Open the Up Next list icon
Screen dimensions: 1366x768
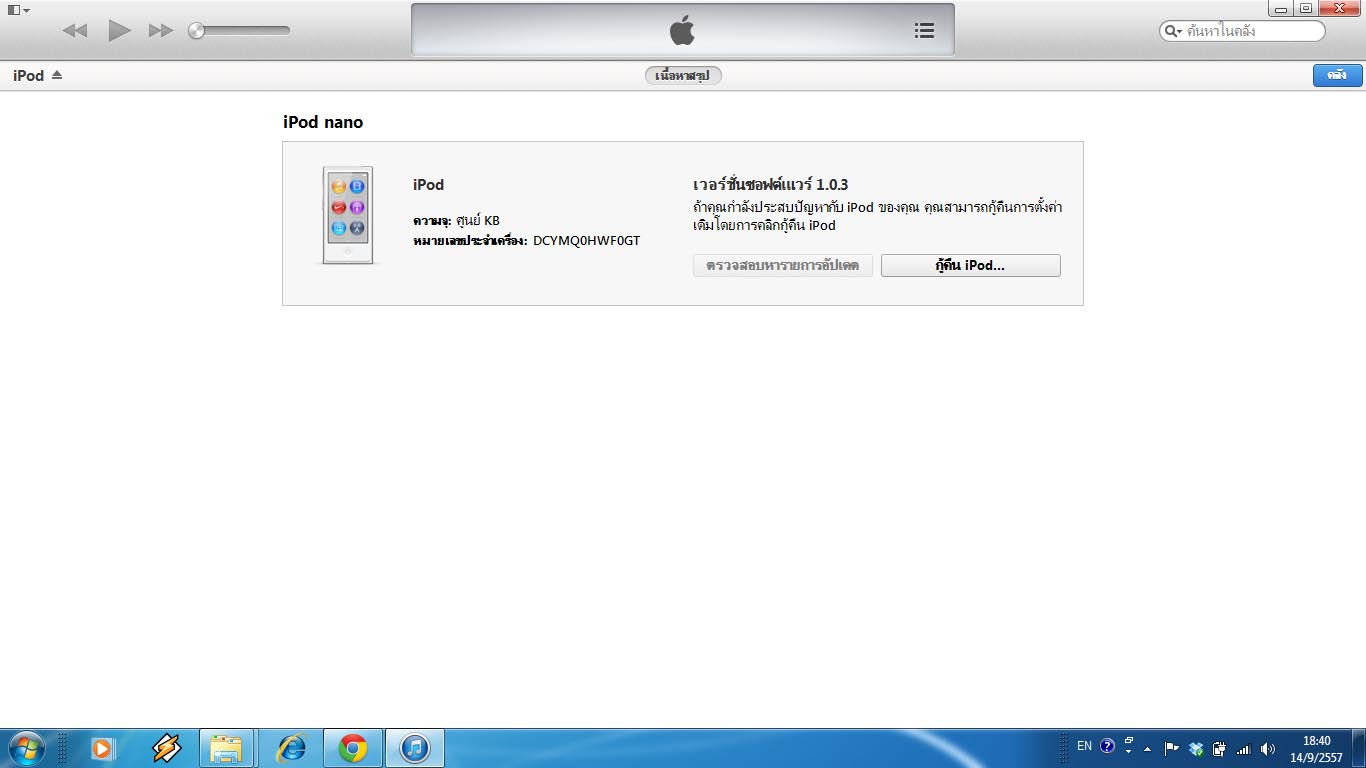click(x=925, y=31)
